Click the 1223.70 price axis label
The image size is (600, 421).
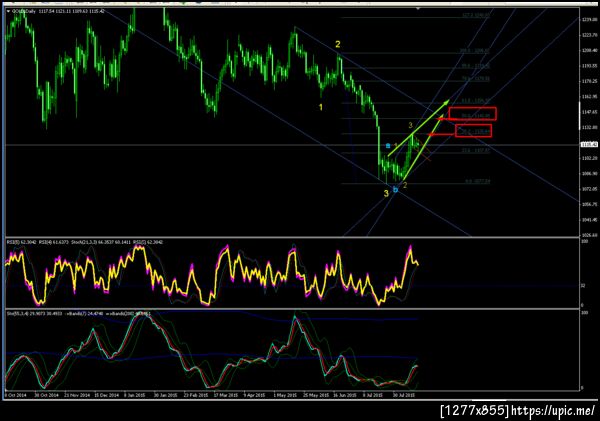(x=590, y=35)
